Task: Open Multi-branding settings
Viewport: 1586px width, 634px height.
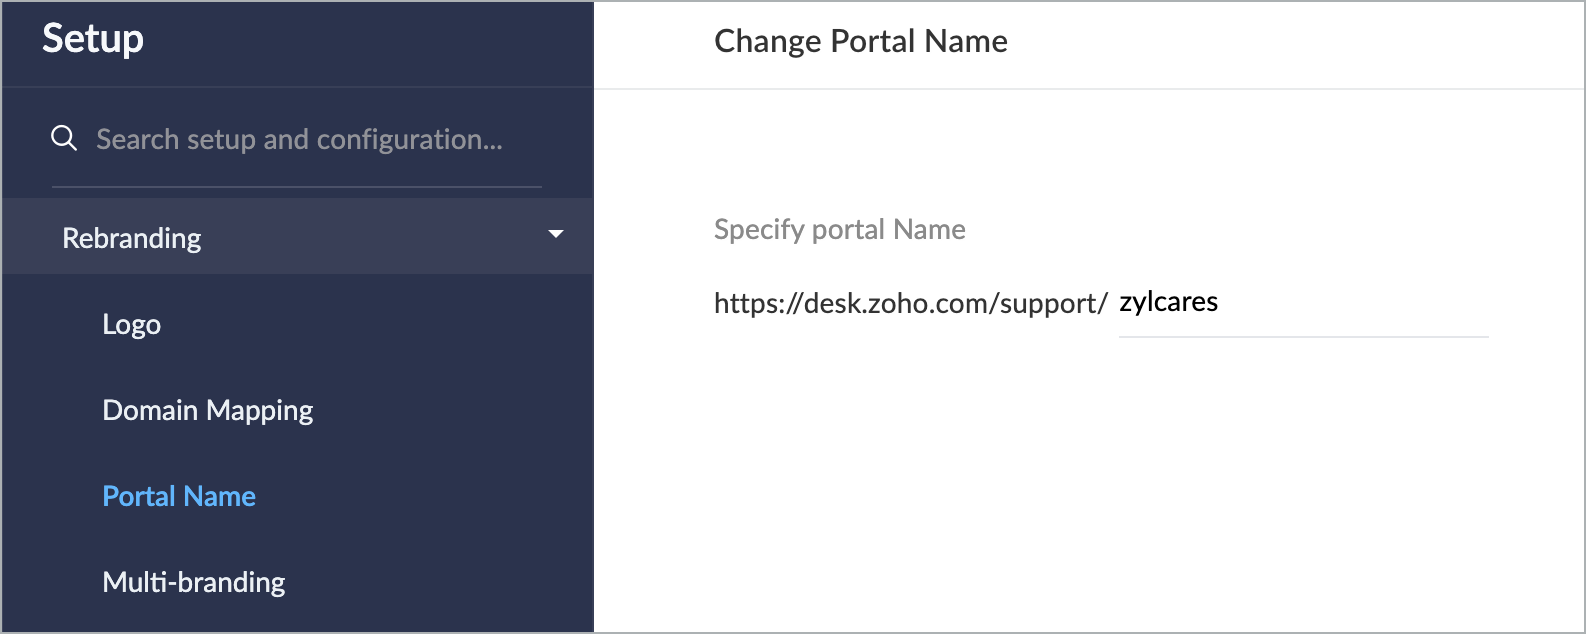Action: point(193,582)
